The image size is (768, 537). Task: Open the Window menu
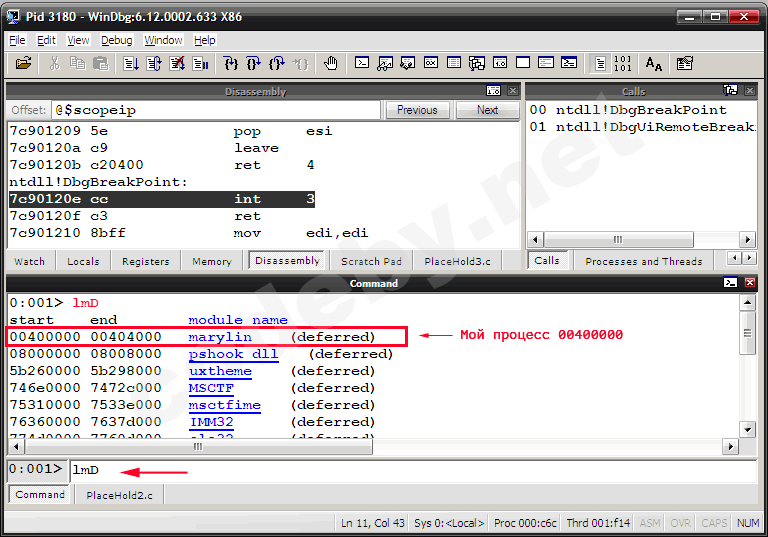(x=163, y=40)
